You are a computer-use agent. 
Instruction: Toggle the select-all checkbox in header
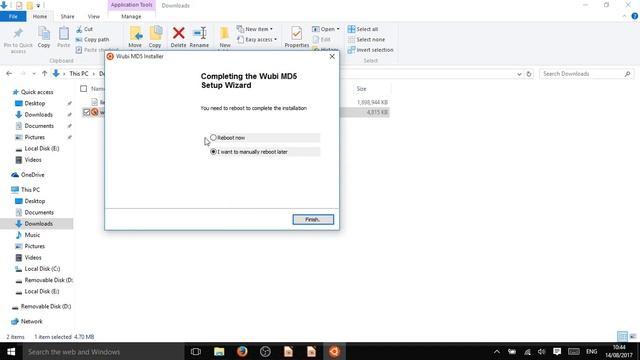(x=83, y=89)
